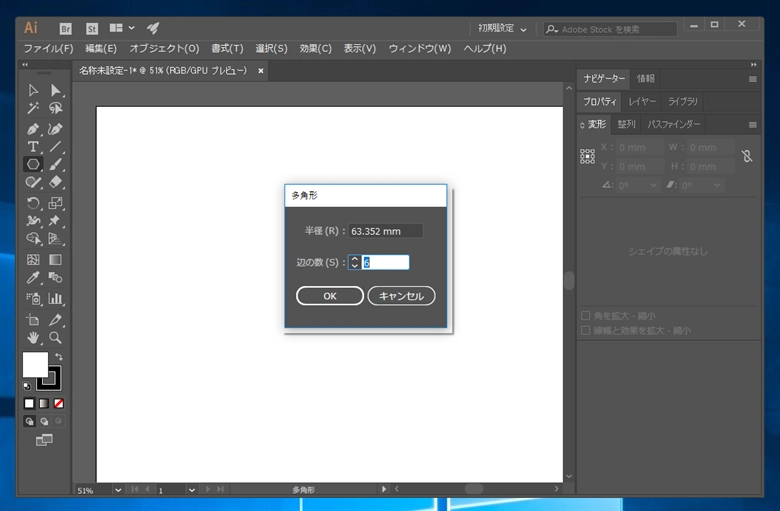Open the artboard number dropdown

192,490
